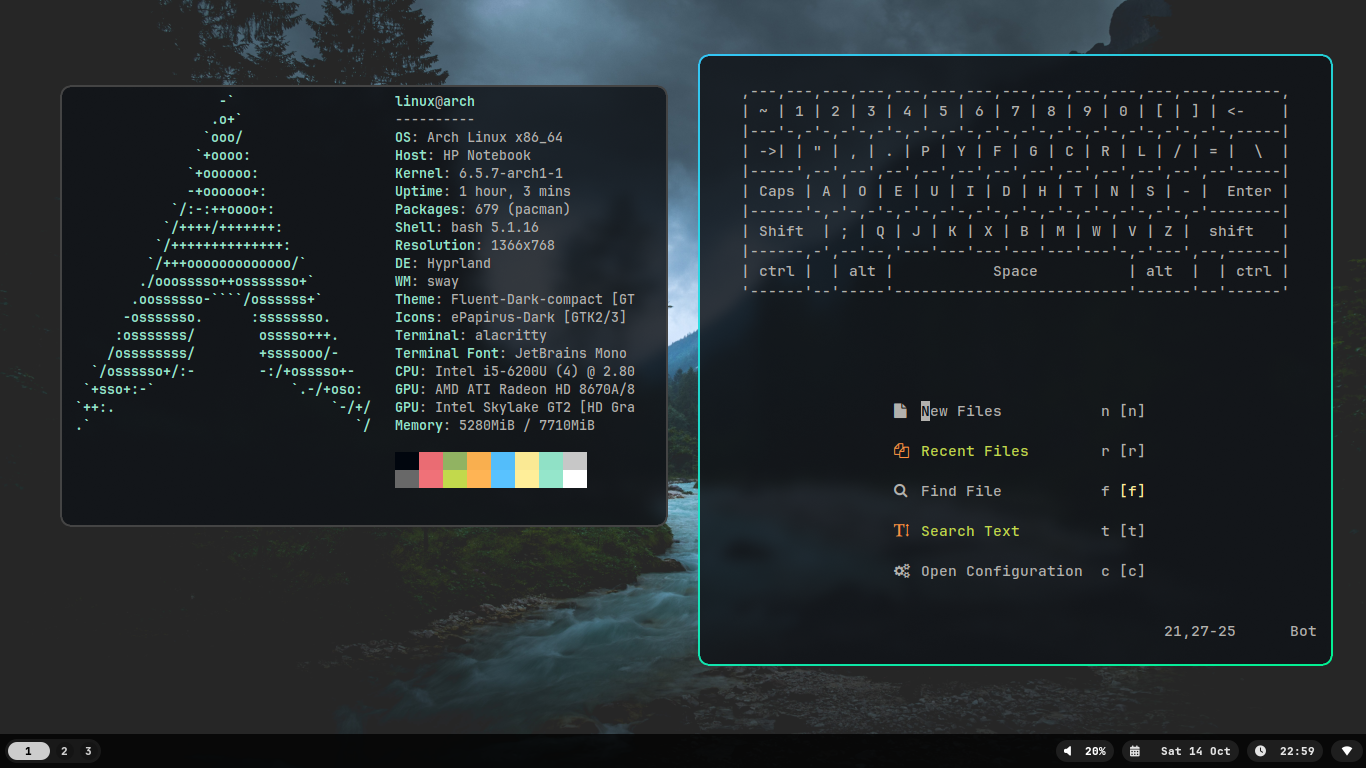Click the linux@arch title in neofetch
Image resolution: width=1366 pixels, height=768 pixels.
click(x=435, y=102)
